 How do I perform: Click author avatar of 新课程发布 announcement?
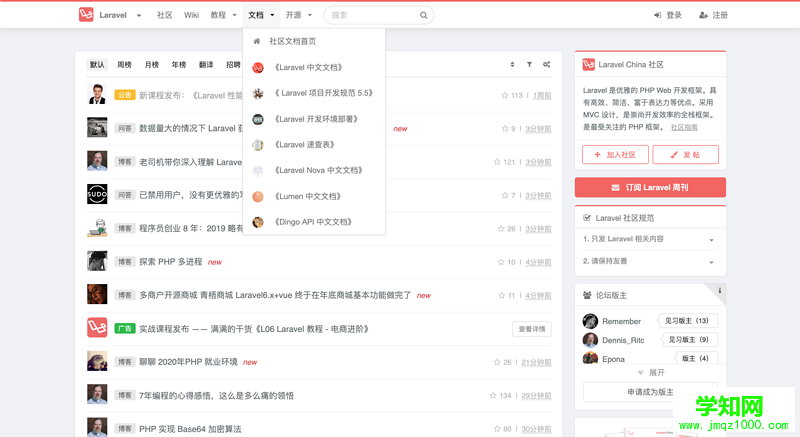(x=97, y=94)
